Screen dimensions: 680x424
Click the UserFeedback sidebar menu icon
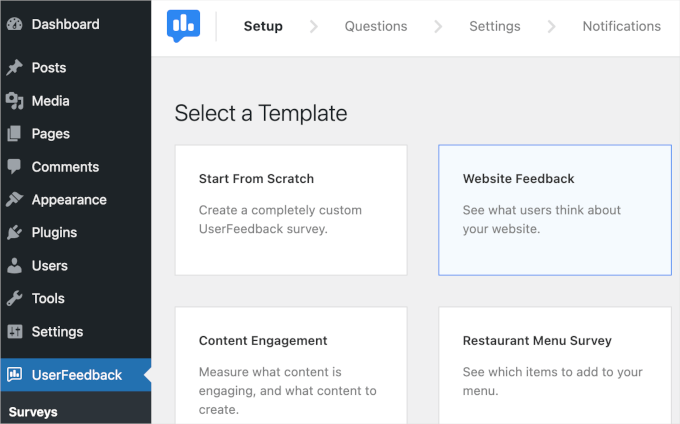[14, 375]
